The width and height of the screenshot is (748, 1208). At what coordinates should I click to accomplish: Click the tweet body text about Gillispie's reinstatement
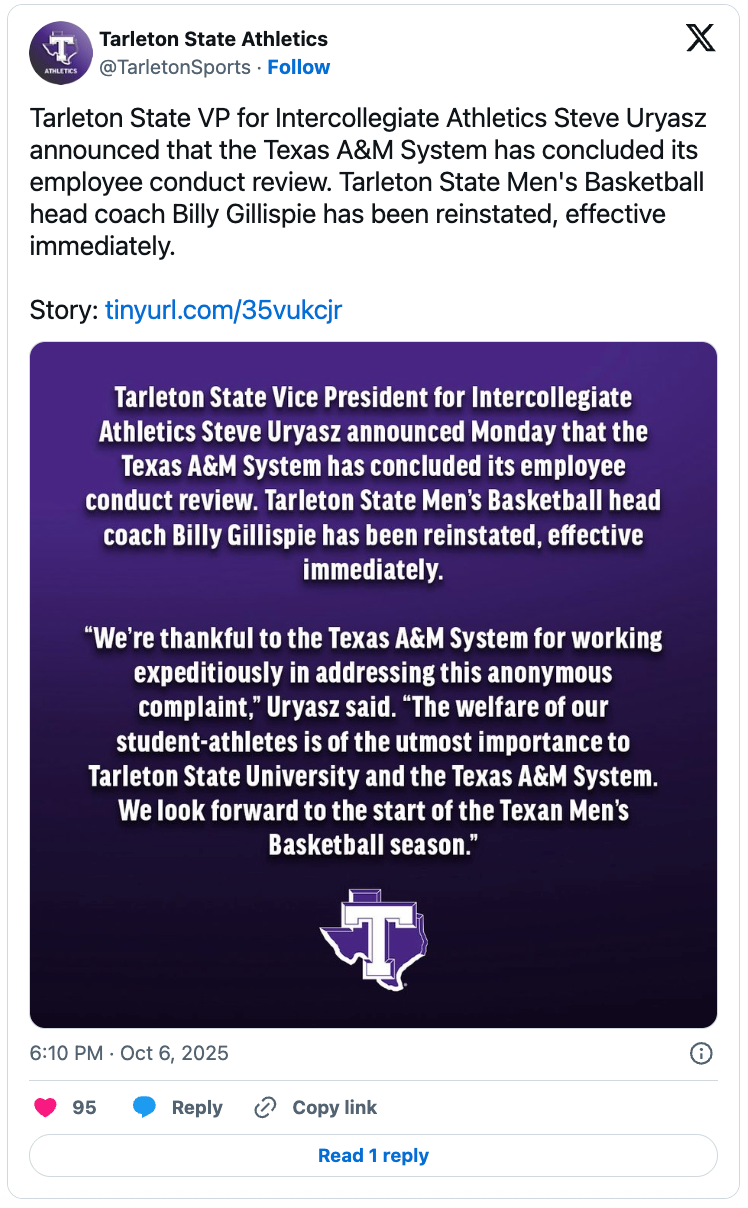(368, 183)
